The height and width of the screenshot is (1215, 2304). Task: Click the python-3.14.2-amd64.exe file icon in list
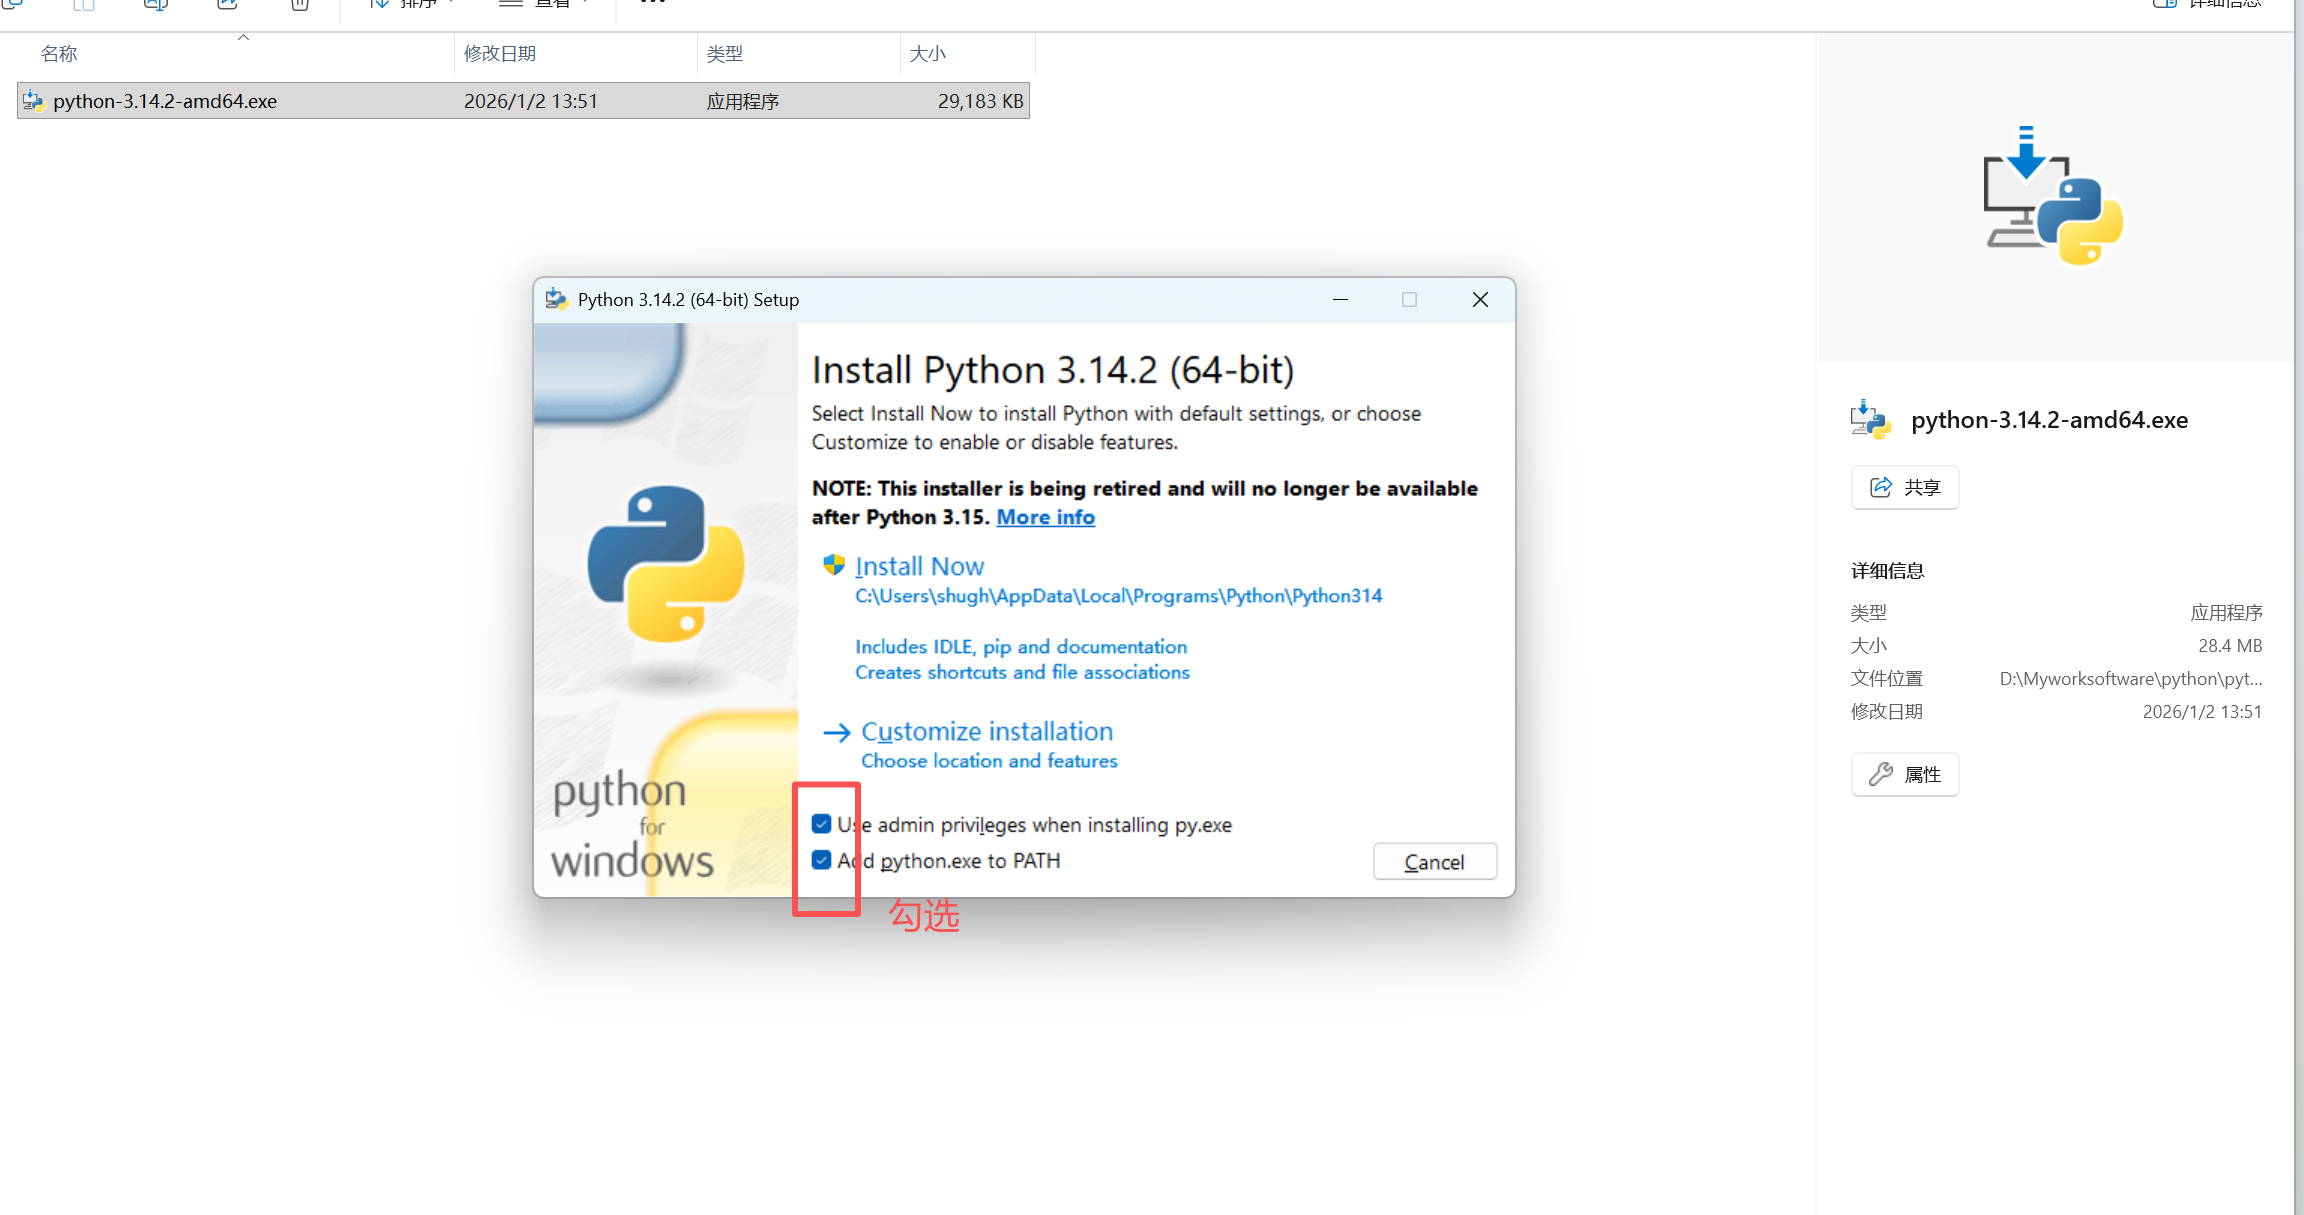34,101
